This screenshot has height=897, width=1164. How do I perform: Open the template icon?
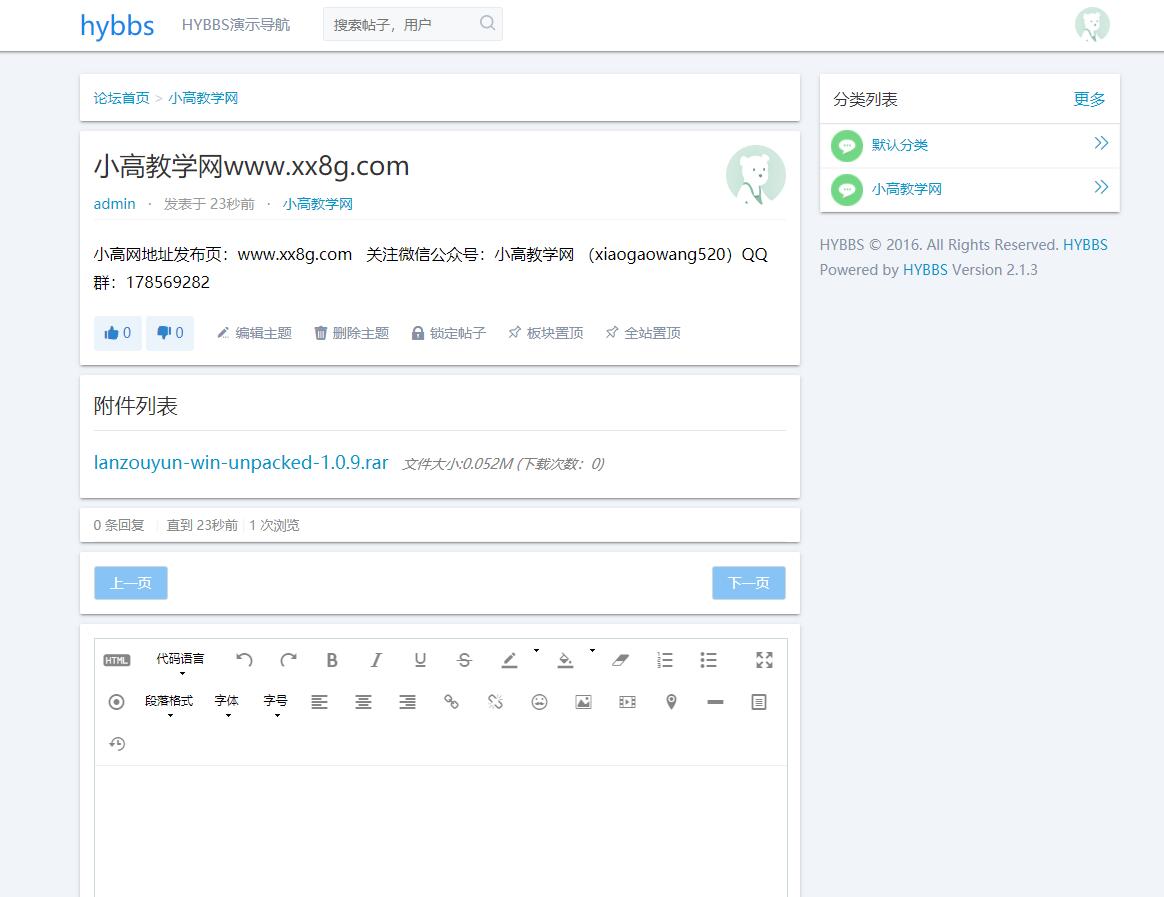[759, 702]
